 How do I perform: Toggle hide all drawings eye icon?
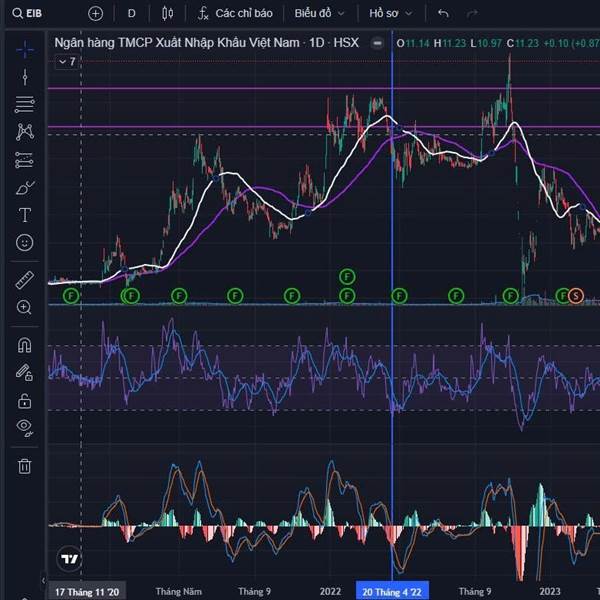[x=24, y=428]
